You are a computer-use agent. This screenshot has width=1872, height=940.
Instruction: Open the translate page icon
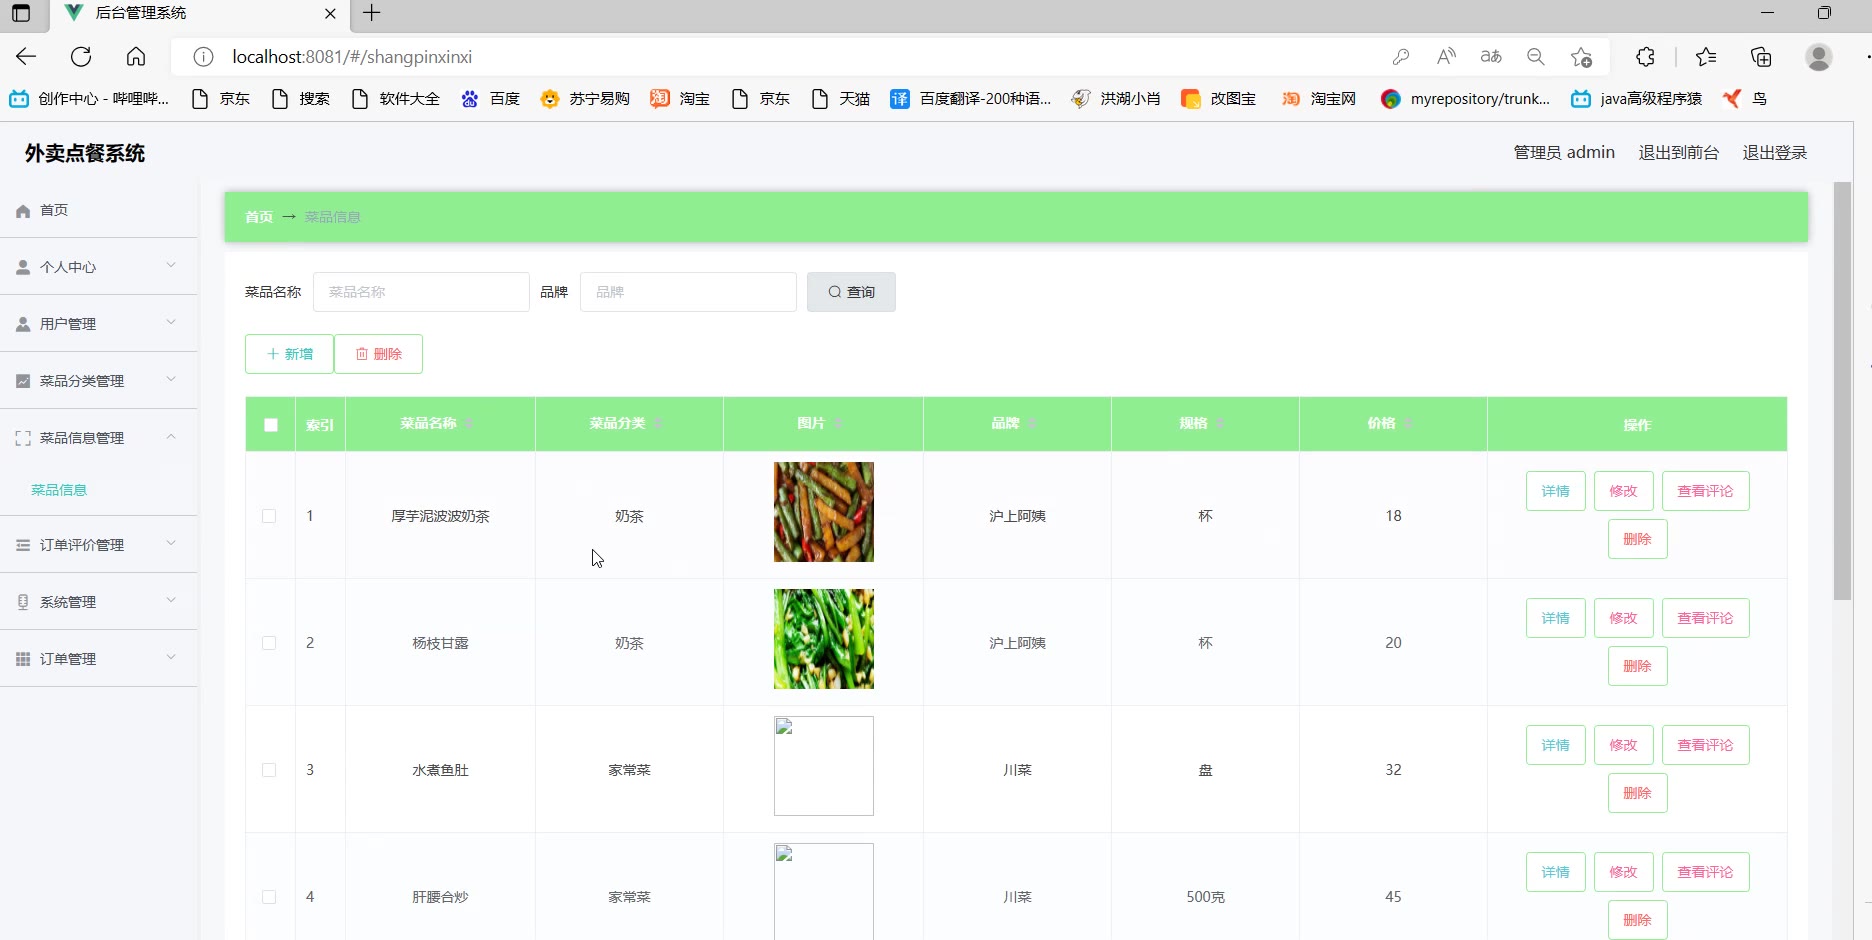click(x=1491, y=57)
